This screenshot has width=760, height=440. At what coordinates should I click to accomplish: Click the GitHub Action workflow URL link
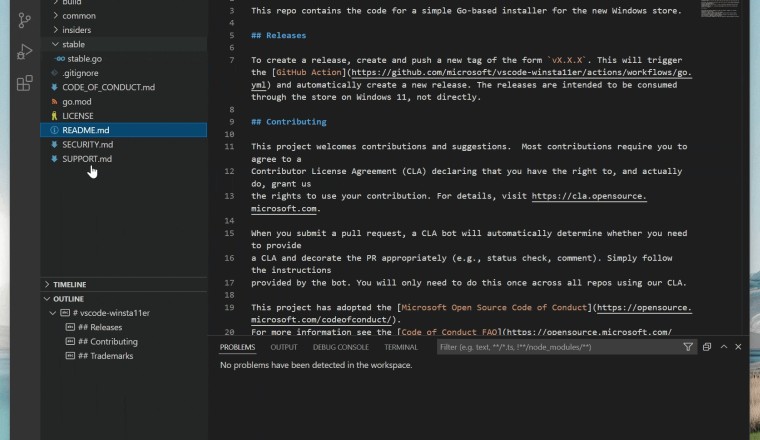[522, 73]
